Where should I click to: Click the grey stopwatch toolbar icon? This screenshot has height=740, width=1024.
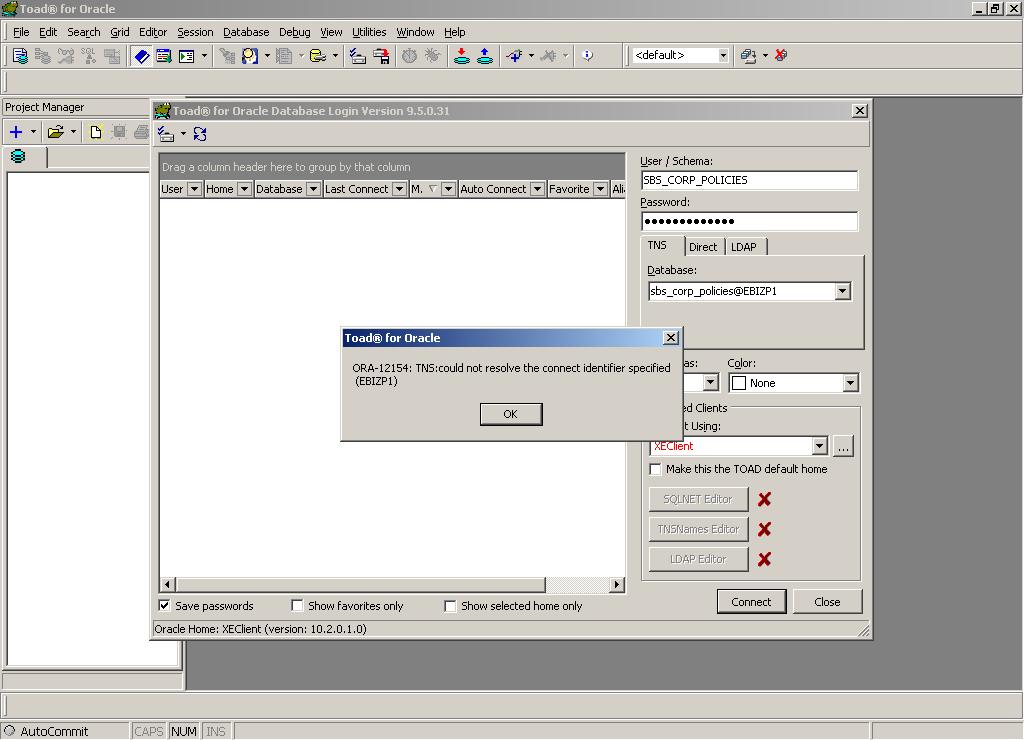[409, 56]
